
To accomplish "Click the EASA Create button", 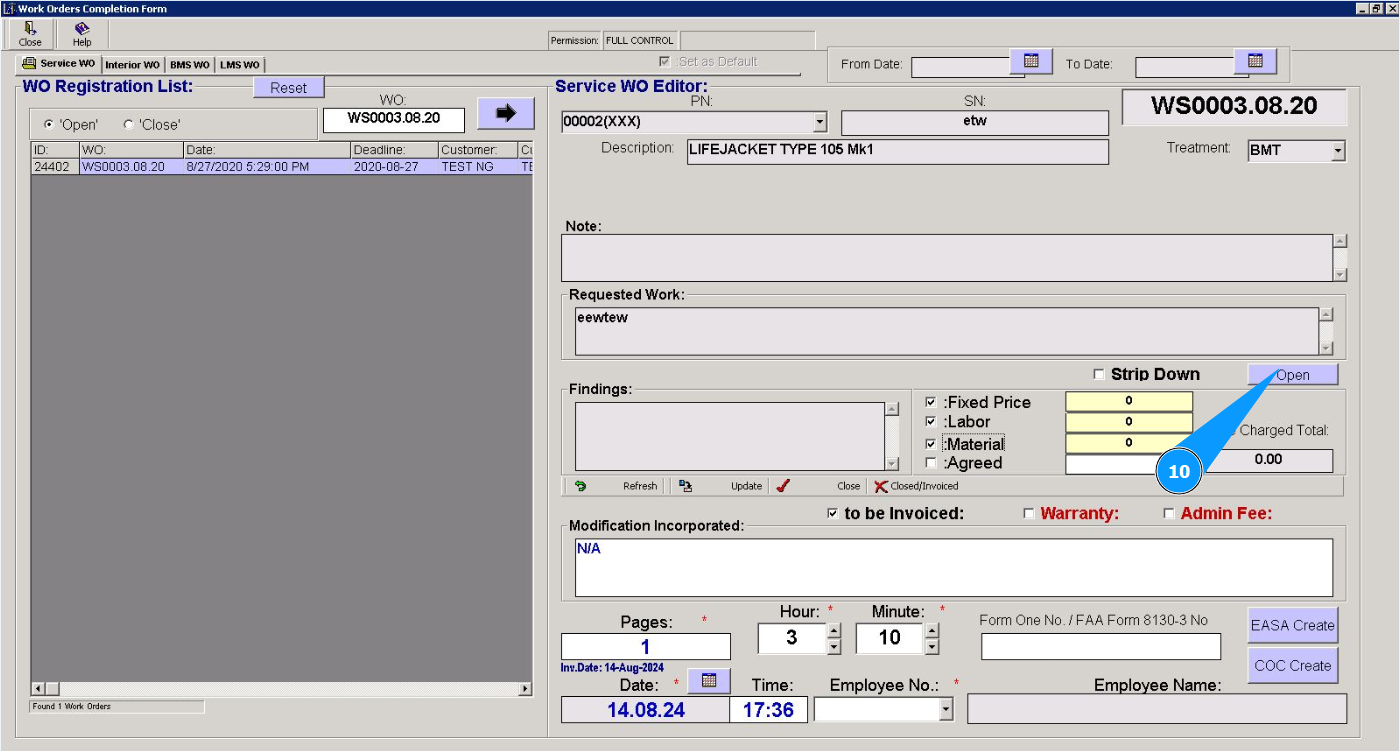I will pos(1292,625).
